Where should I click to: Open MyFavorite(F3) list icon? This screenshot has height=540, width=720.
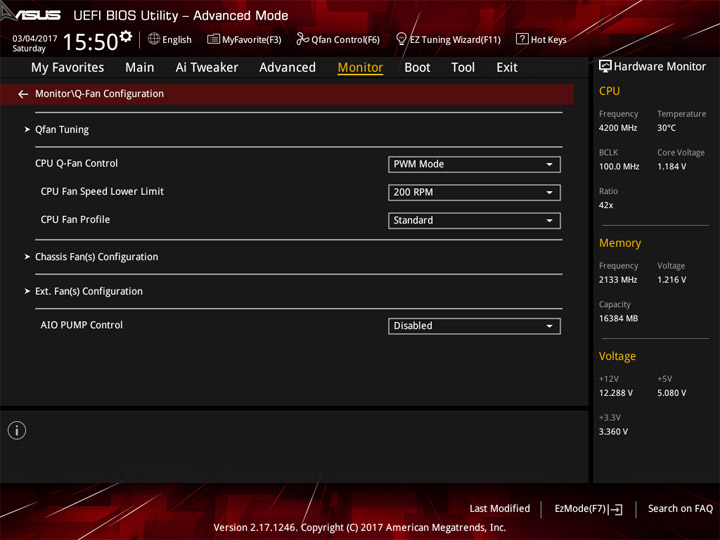tap(213, 39)
